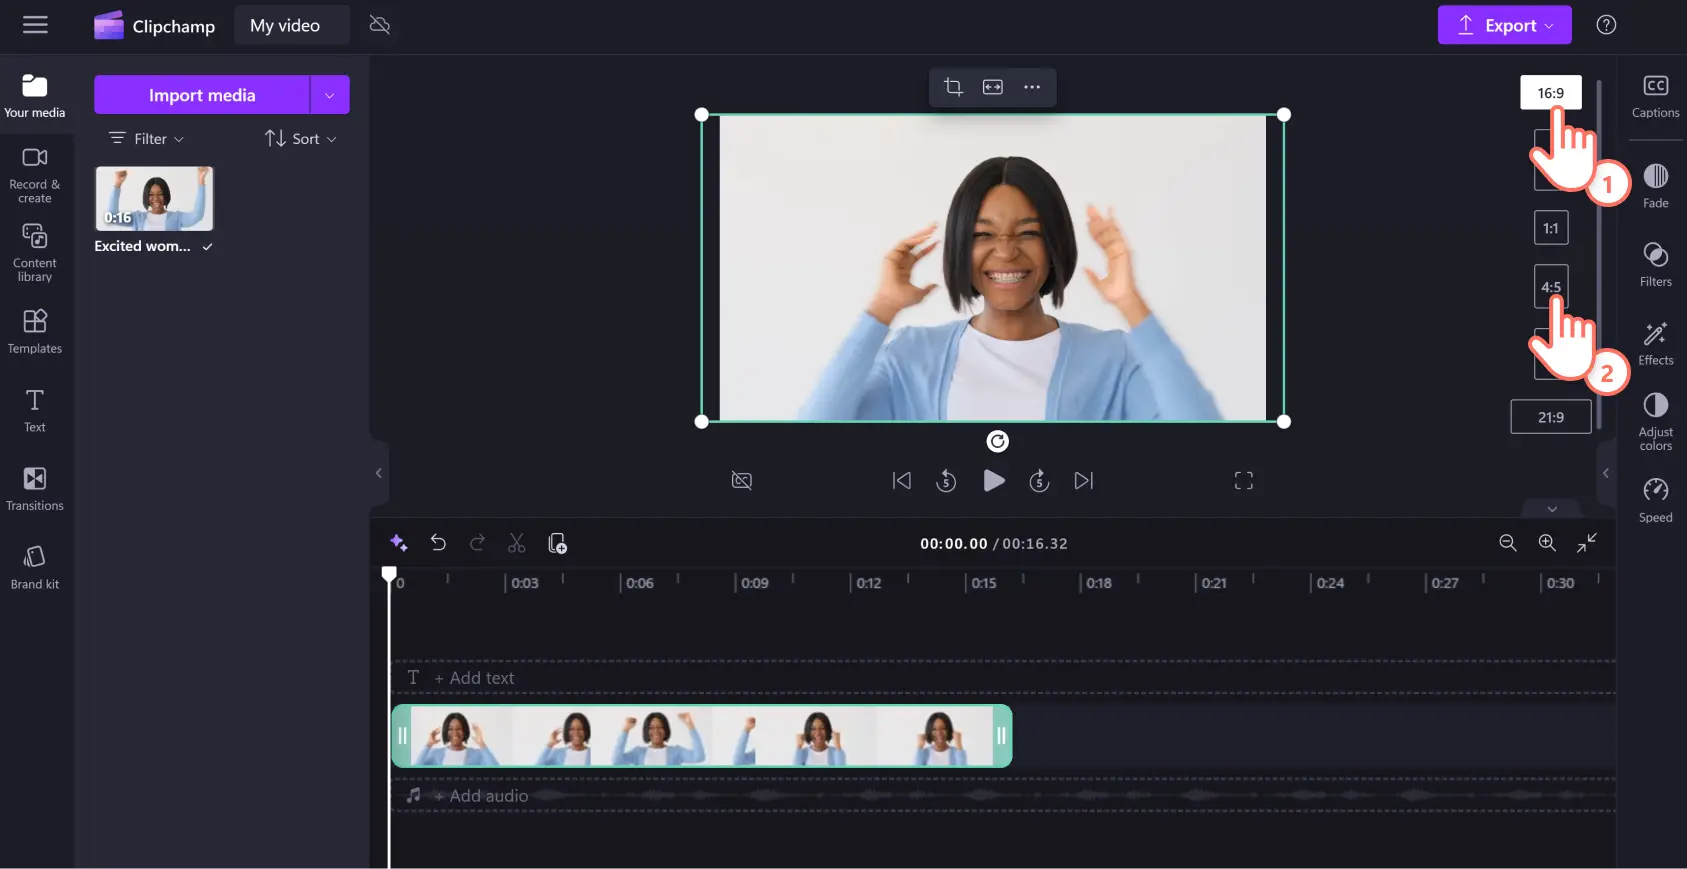Zoom out the timeline
The width and height of the screenshot is (1687, 869).
coord(1508,543)
